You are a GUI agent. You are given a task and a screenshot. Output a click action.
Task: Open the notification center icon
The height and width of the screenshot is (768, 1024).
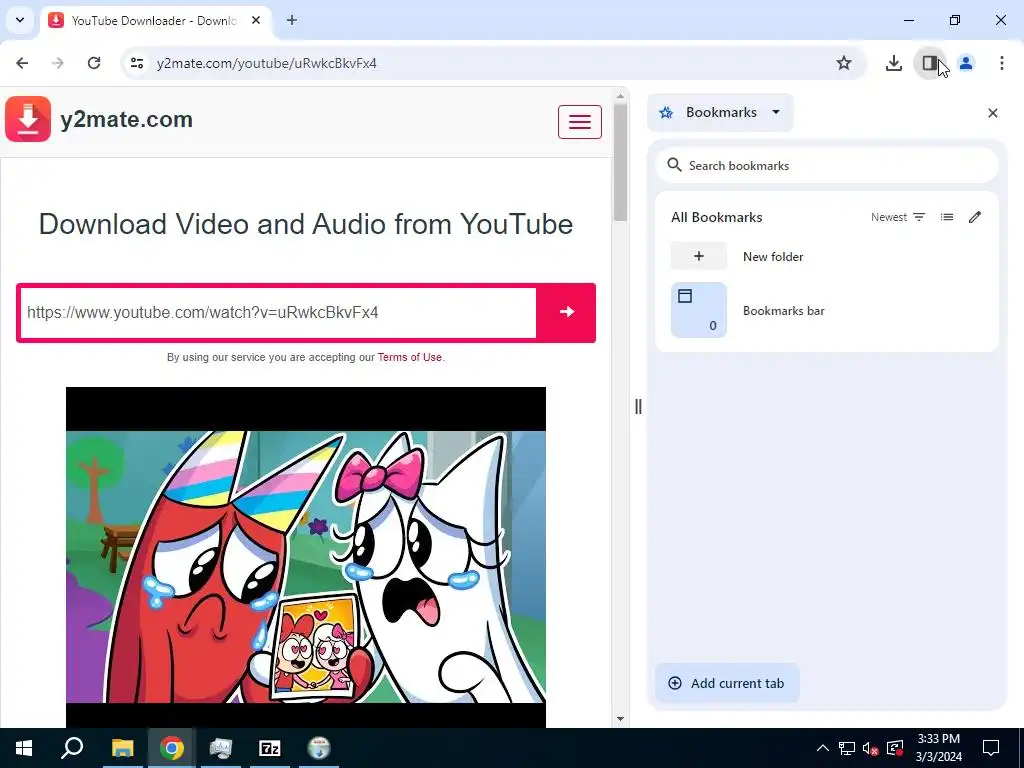991,748
